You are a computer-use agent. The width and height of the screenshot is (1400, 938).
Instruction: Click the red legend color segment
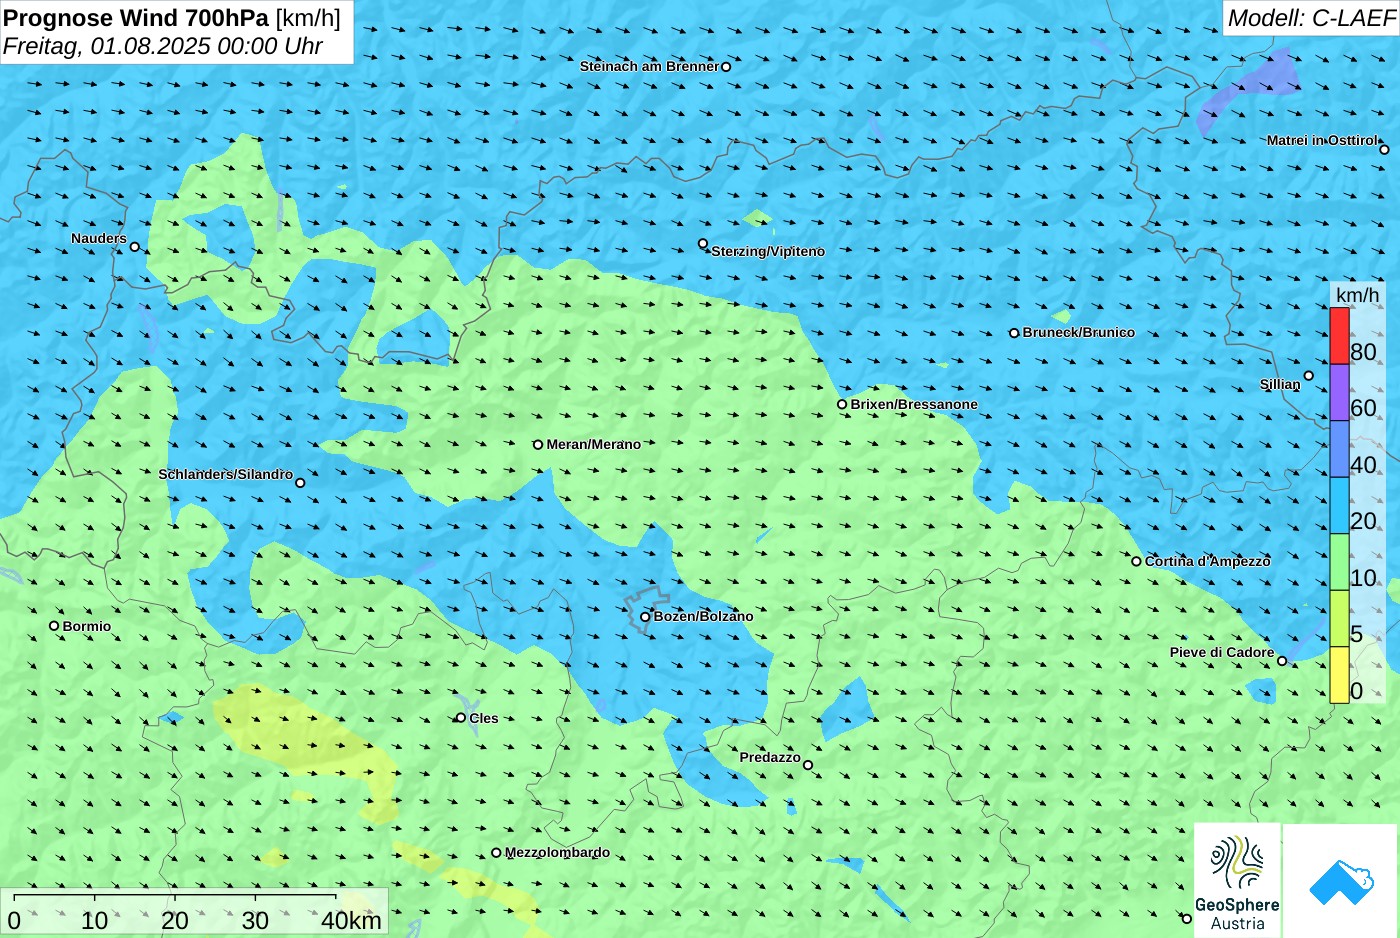pos(1339,336)
